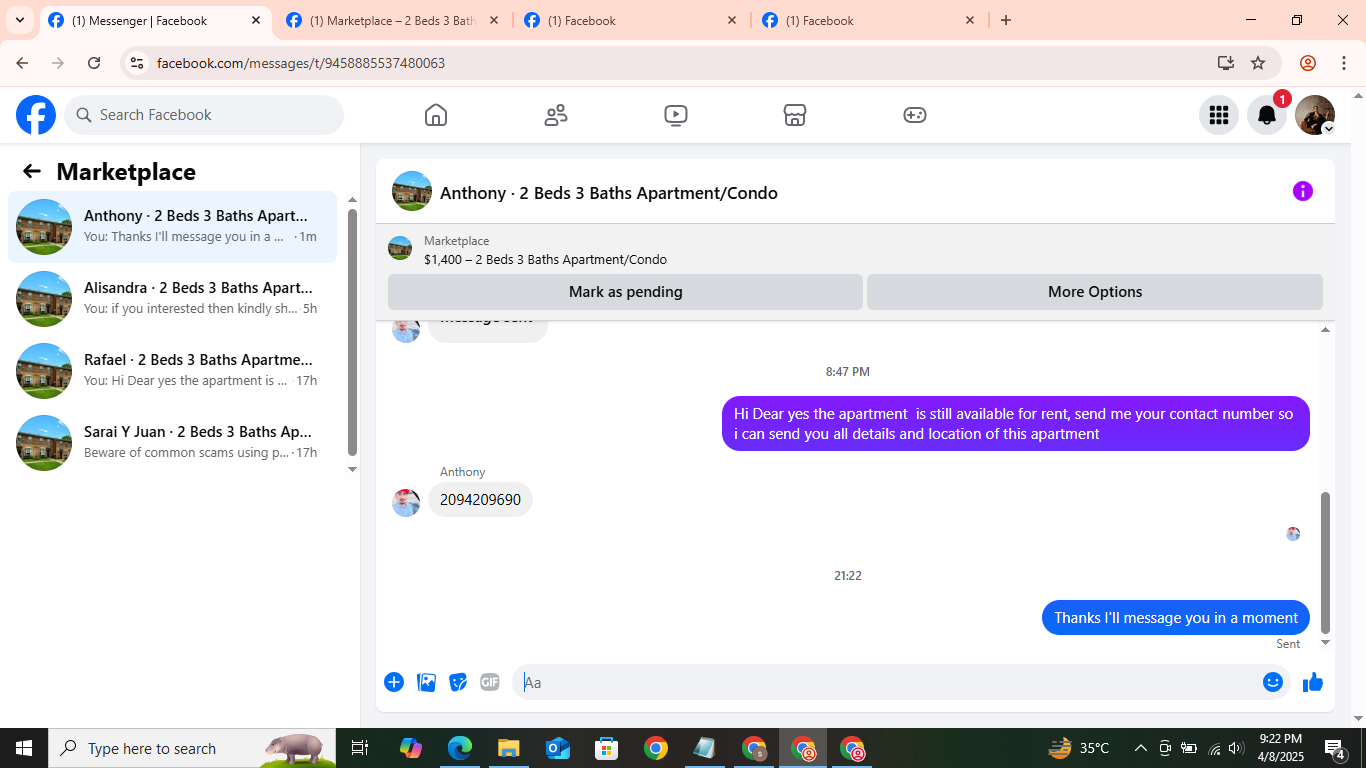
Task: Open Alisandra conversation in the list
Action: click(173, 299)
